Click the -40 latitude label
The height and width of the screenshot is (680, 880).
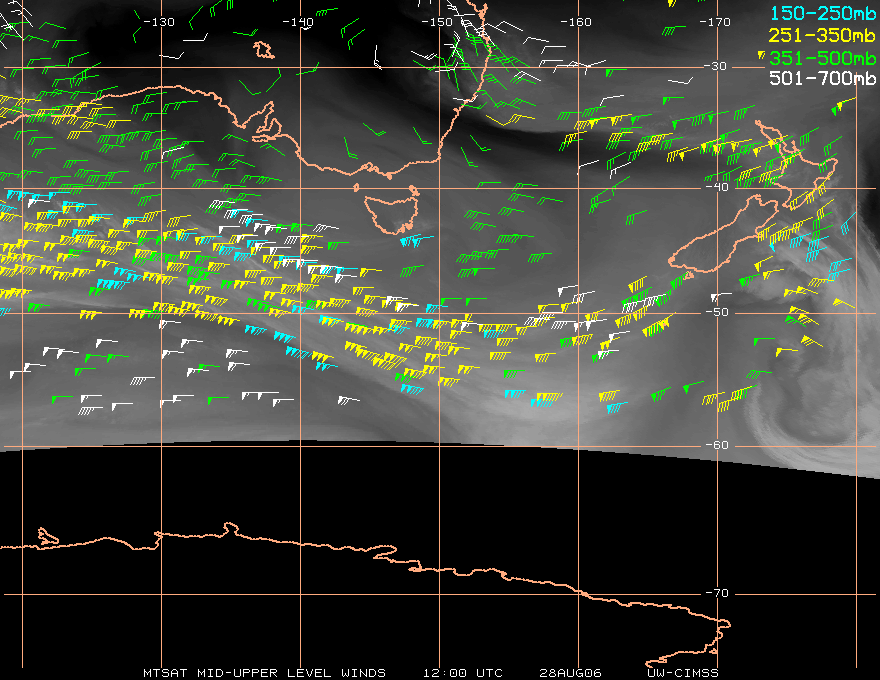(x=717, y=187)
